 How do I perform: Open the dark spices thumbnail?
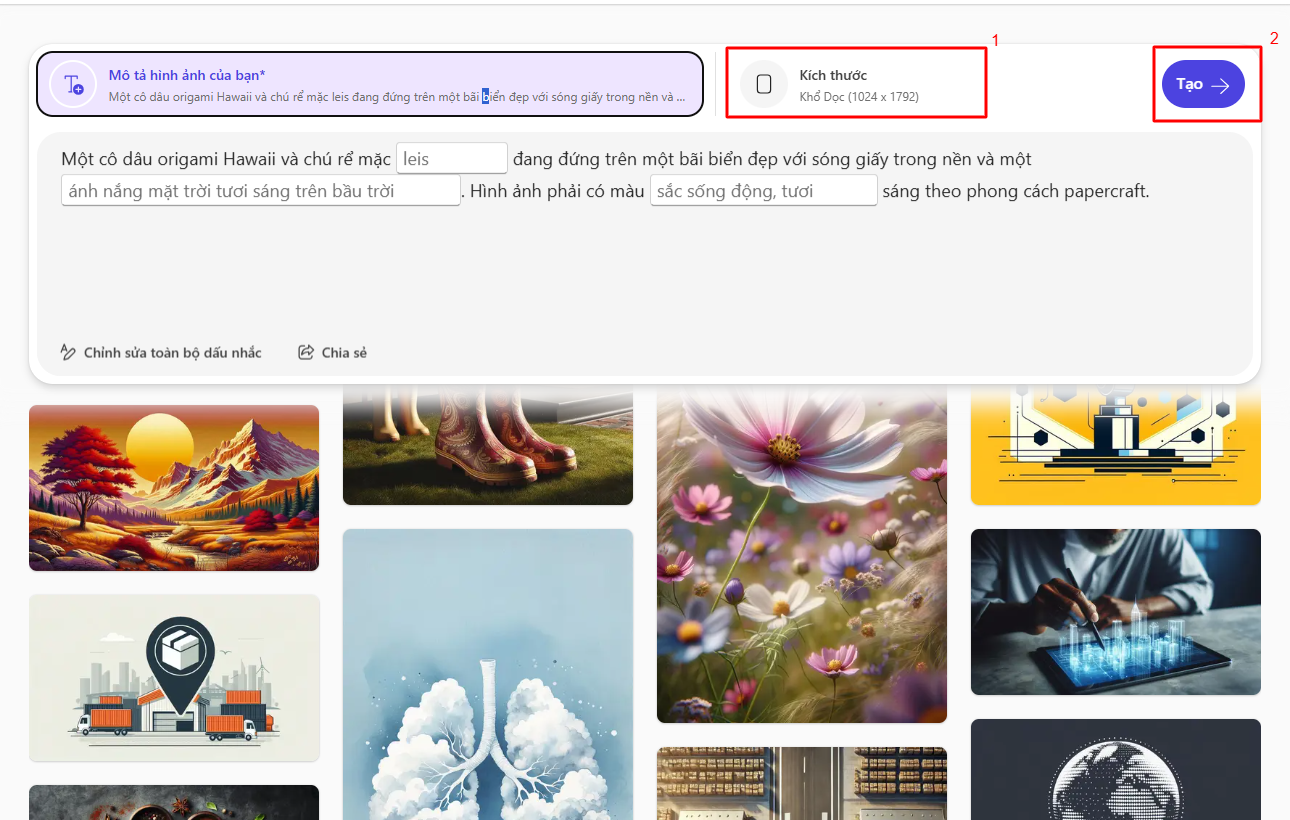point(174,803)
